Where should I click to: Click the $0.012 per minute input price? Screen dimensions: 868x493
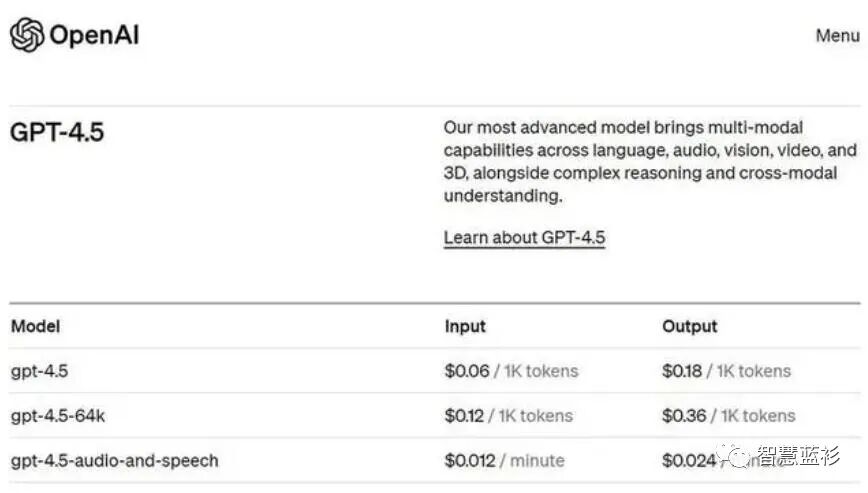(x=504, y=460)
